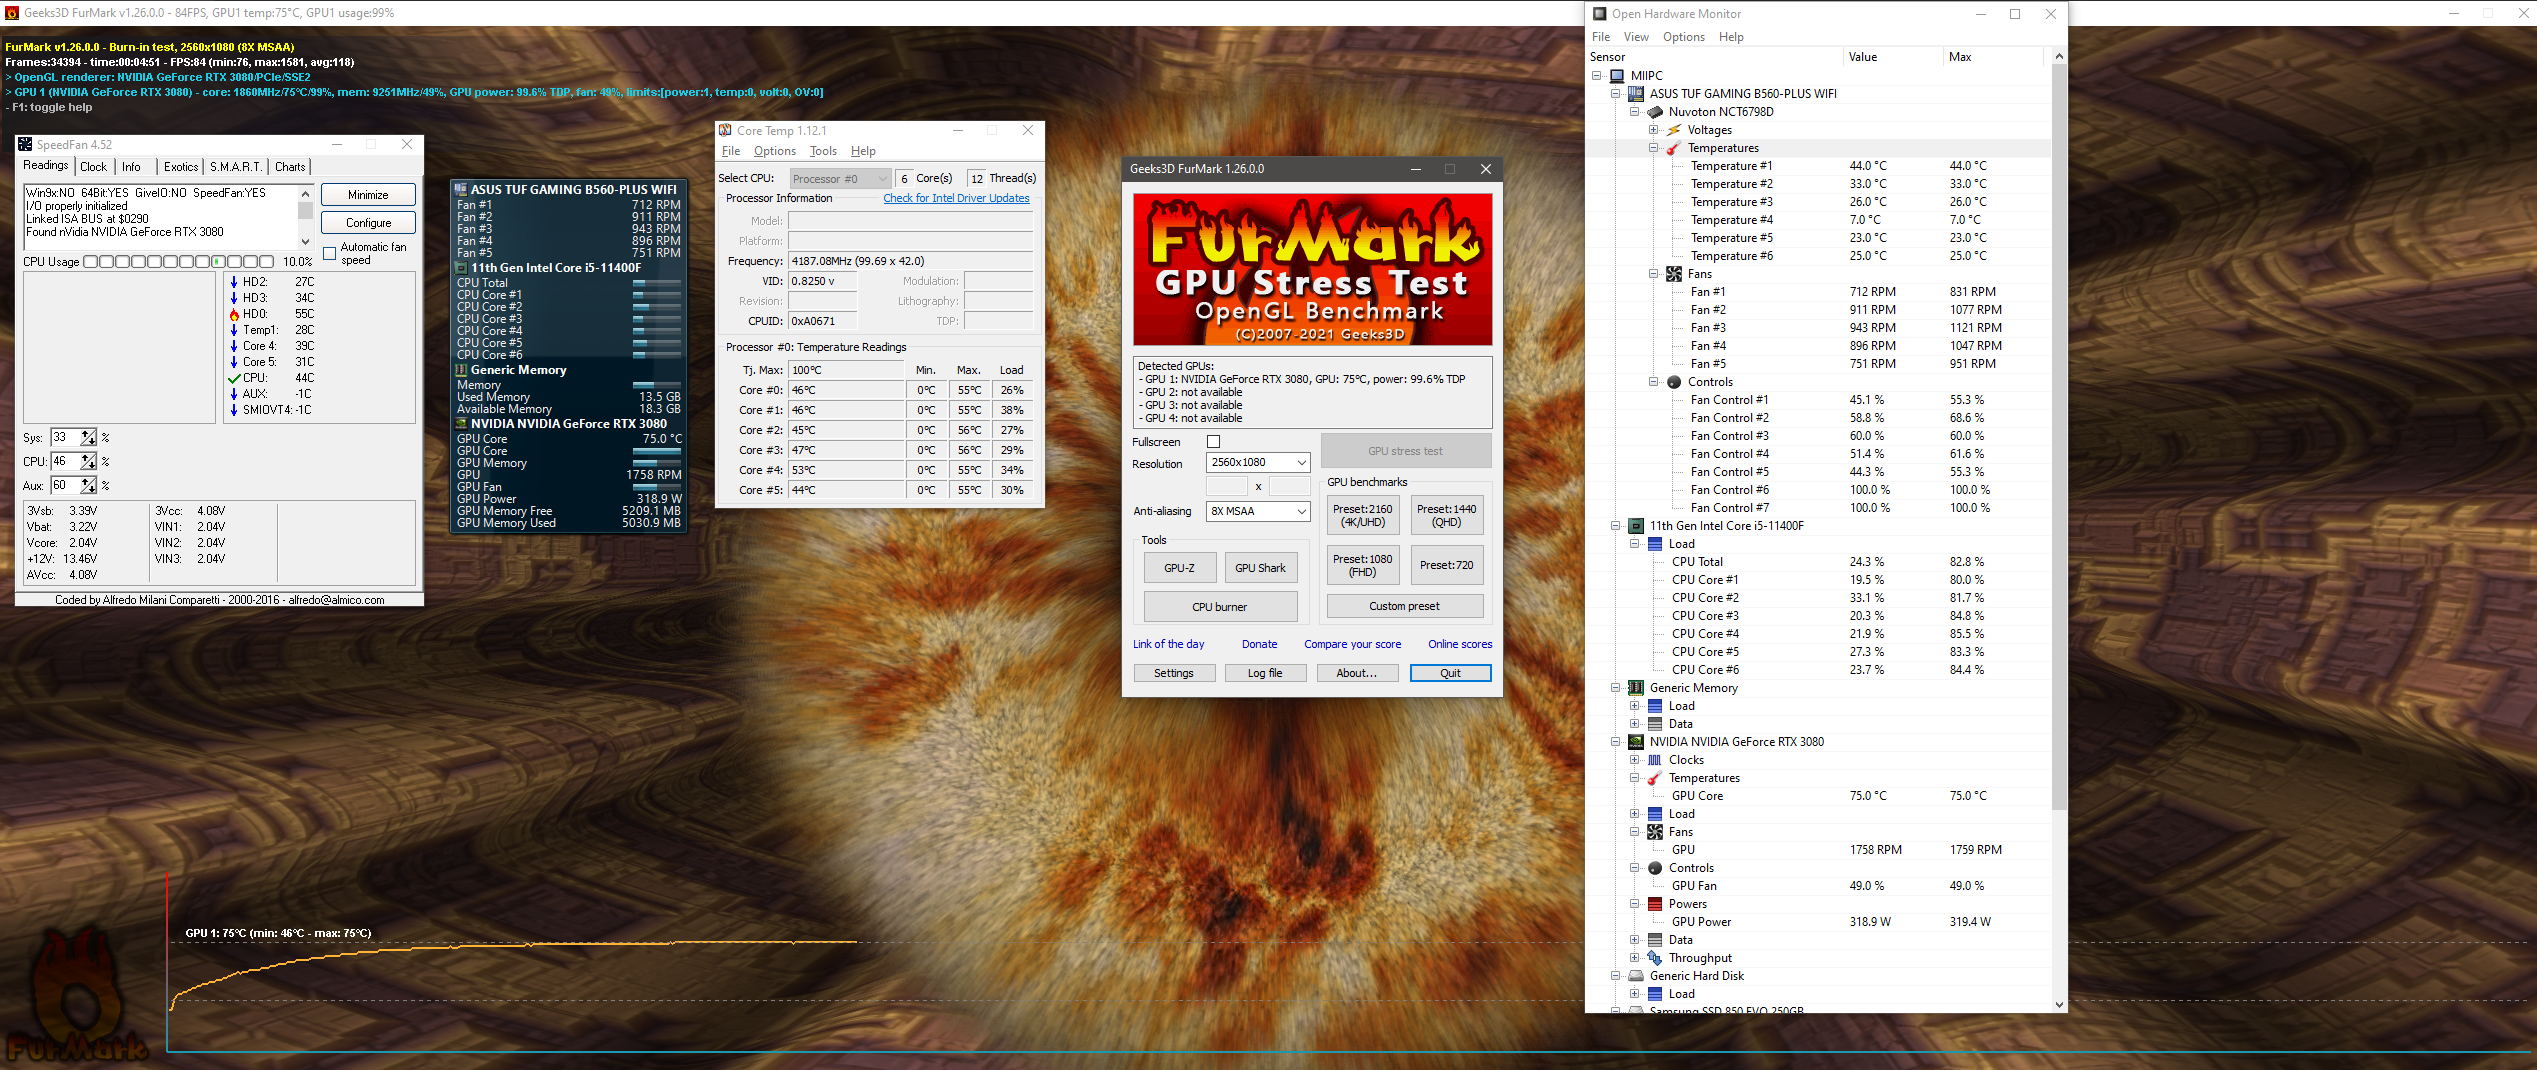Image resolution: width=2537 pixels, height=1070 pixels.
Task: Expand the Clocks node under NVIDIA
Action: click(1634, 760)
